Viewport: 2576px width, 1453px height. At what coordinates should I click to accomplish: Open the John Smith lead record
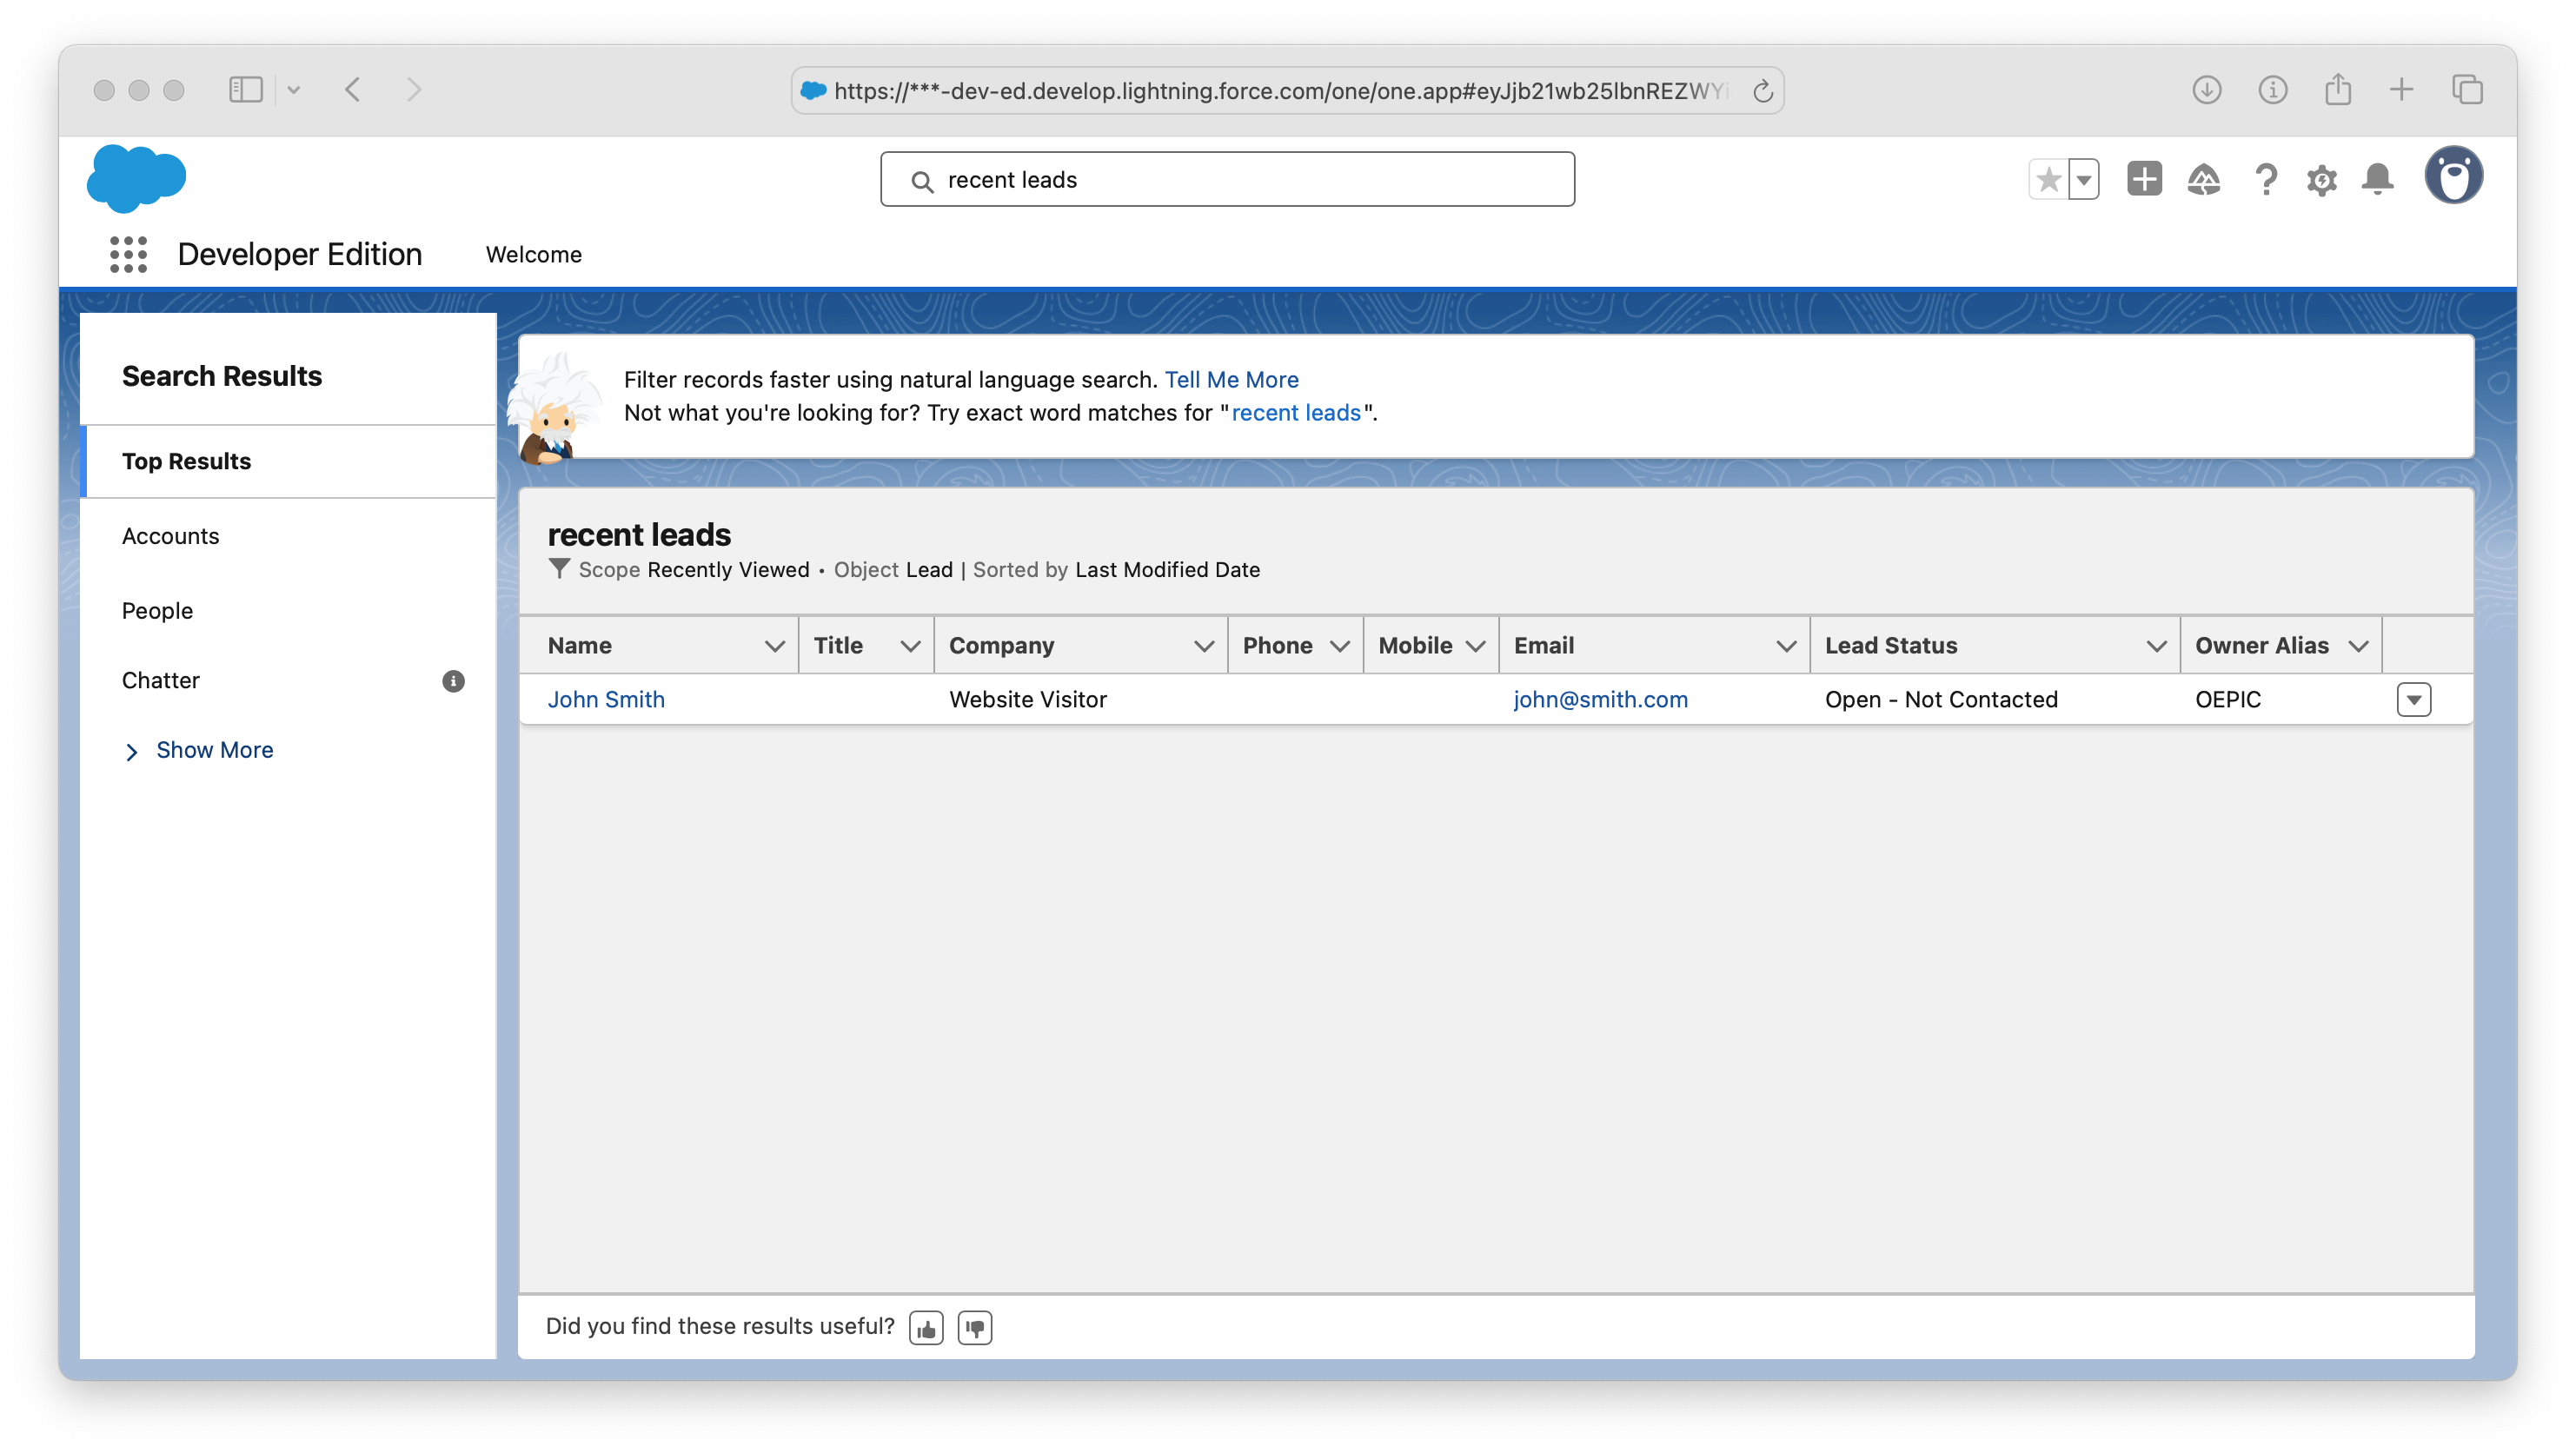pos(606,699)
